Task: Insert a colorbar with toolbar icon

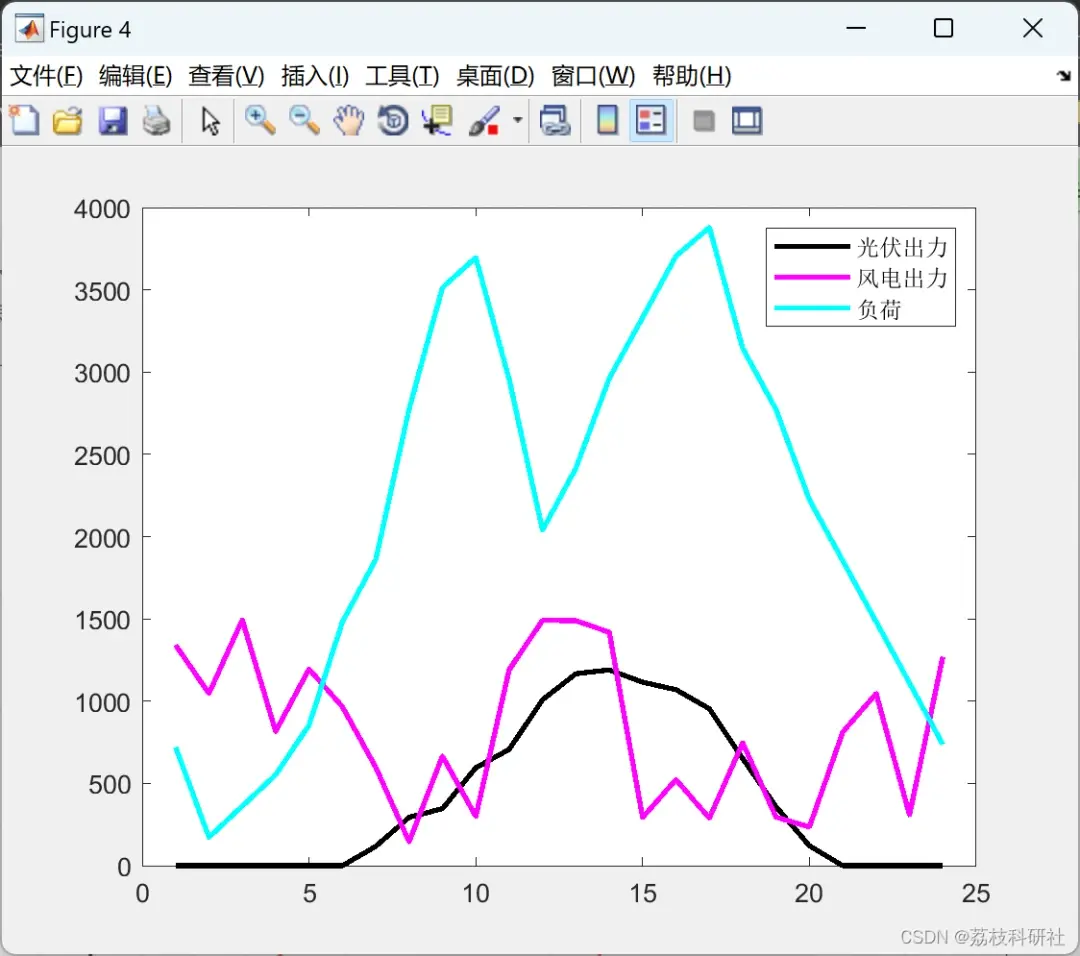Action: point(607,121)
